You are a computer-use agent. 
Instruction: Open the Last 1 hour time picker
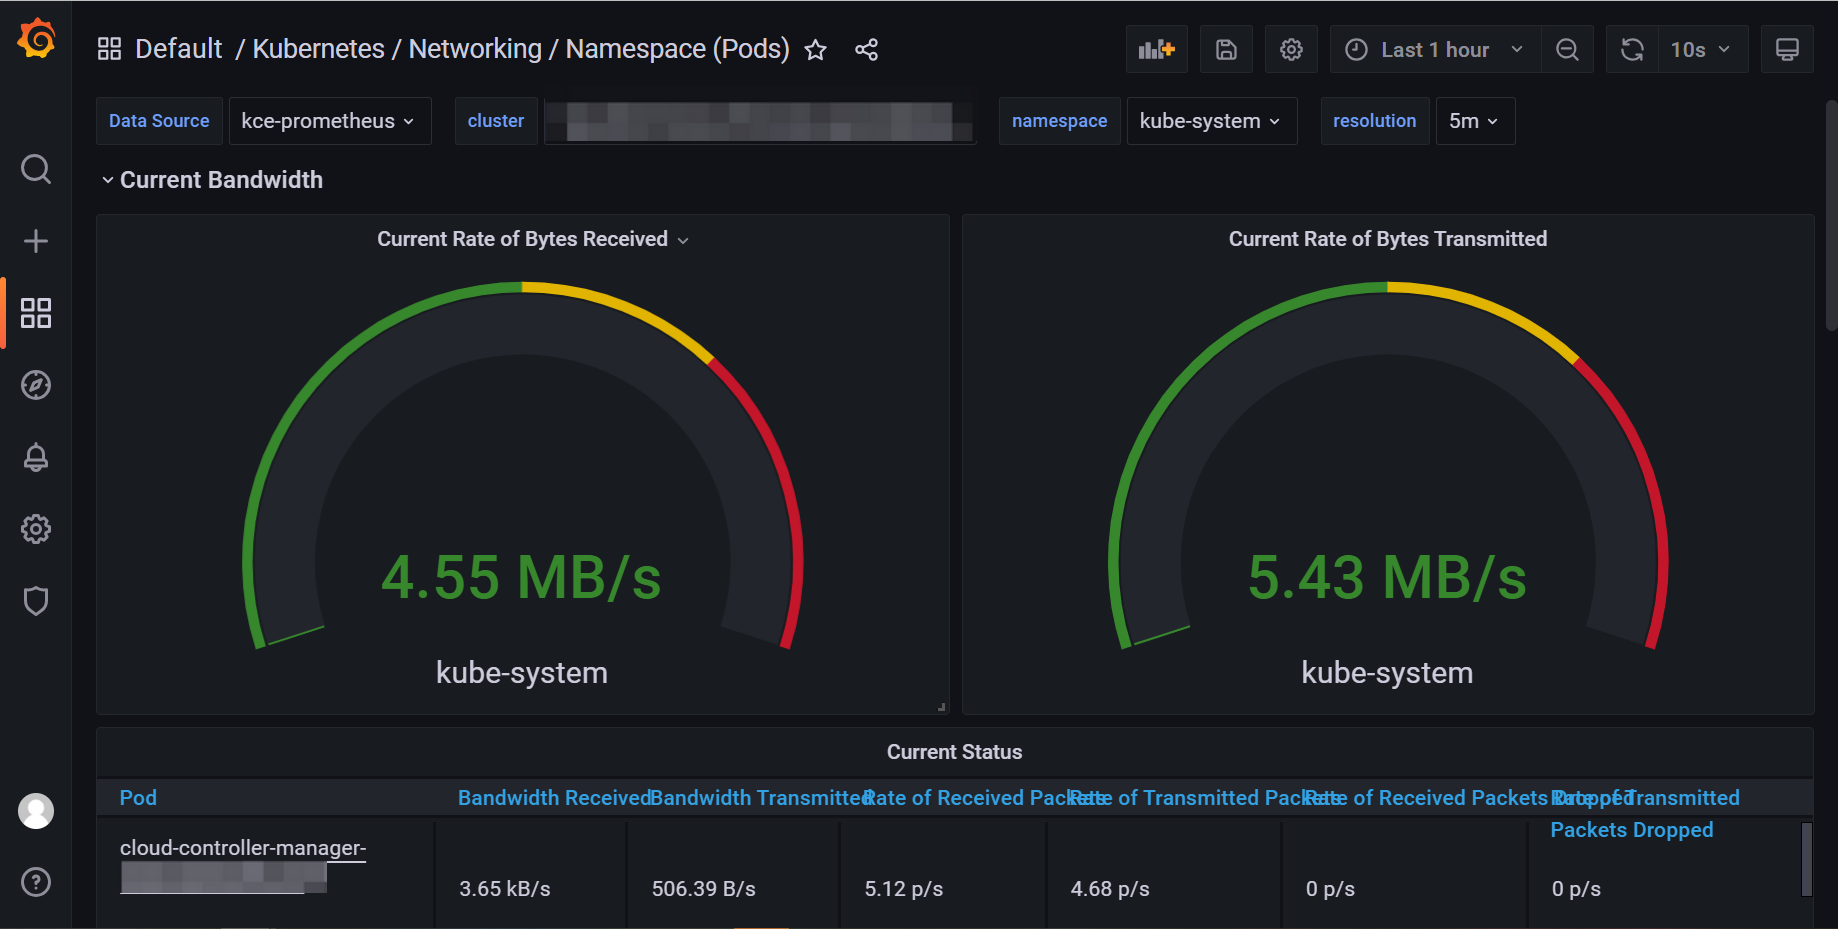pos(1434,50)
